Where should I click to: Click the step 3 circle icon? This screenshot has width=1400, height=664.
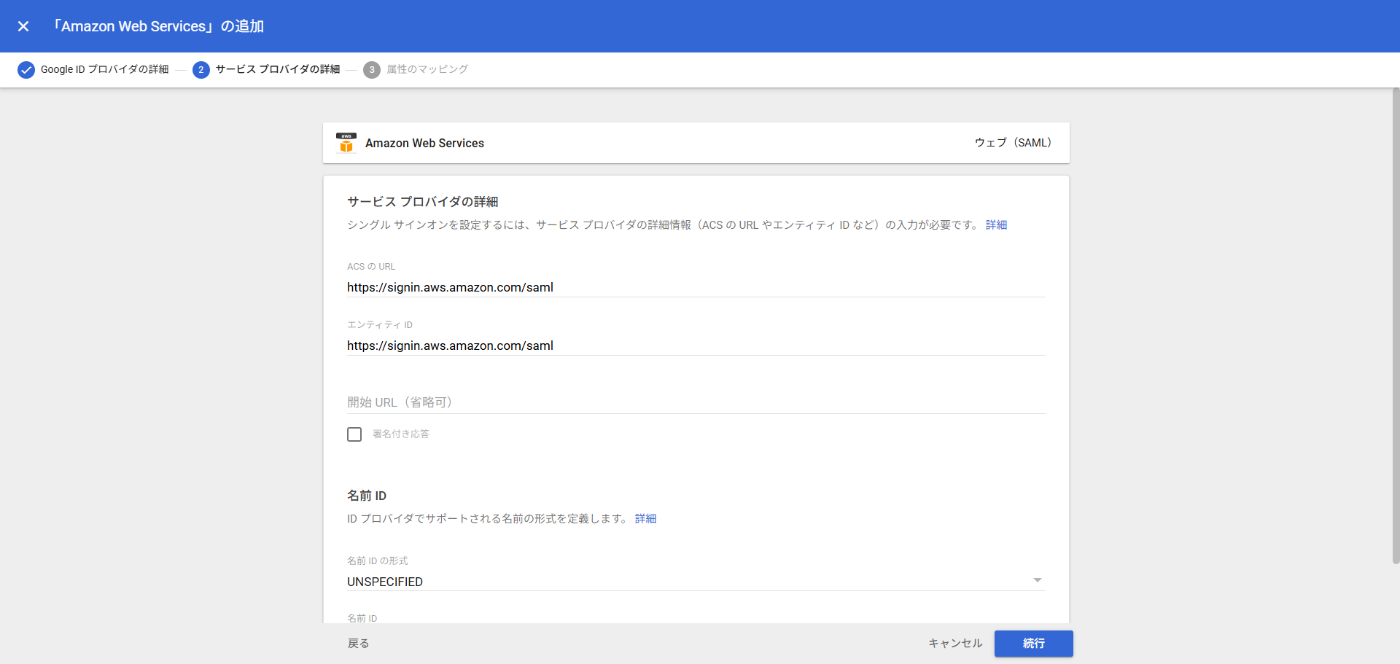click(372, 70)
